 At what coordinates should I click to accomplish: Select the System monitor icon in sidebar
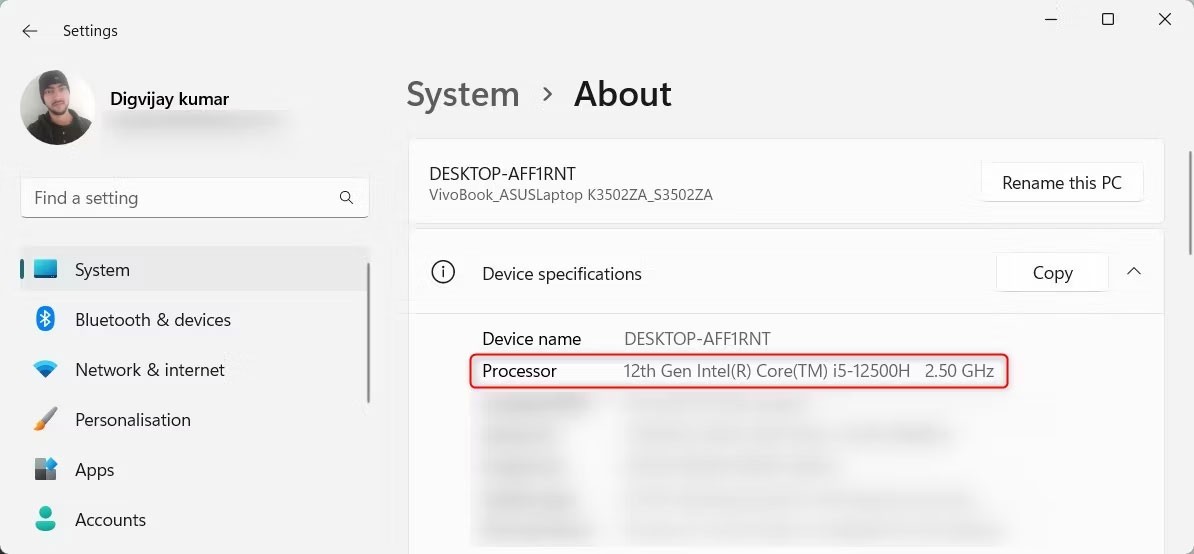pyautogui.click(x=45, y=270)
